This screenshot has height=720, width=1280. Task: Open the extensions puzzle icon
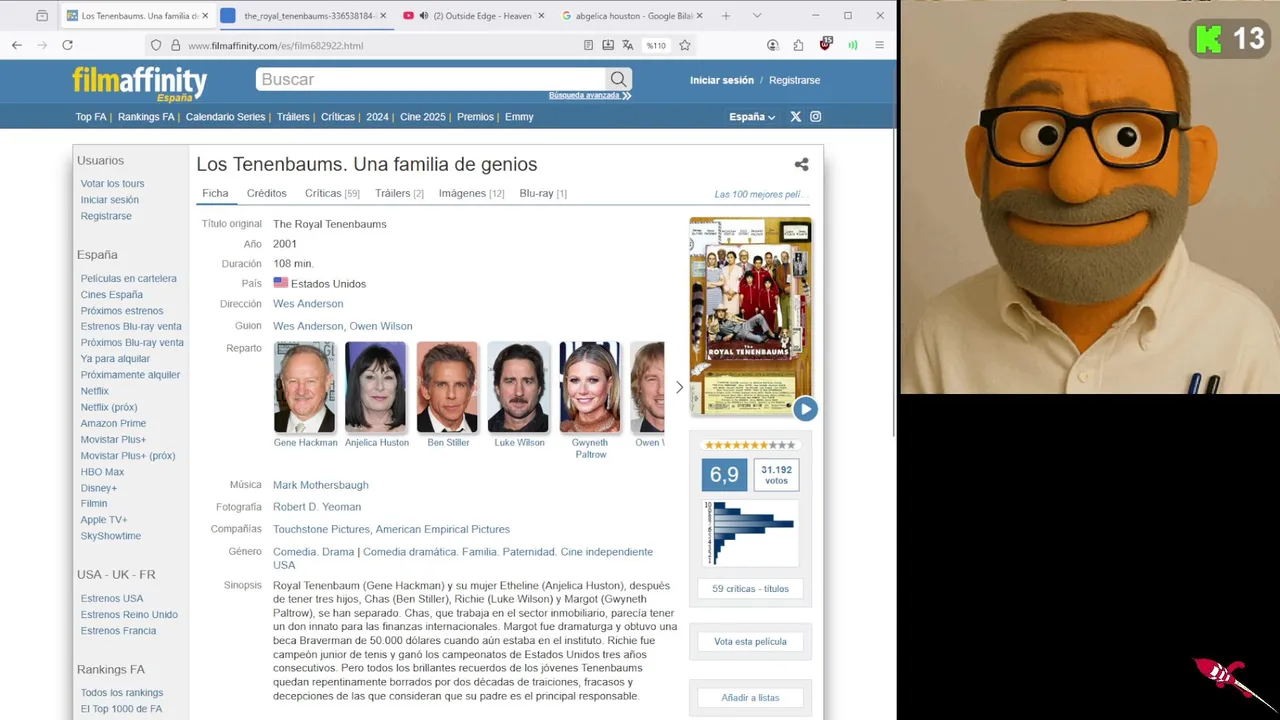tap(798, 45)
